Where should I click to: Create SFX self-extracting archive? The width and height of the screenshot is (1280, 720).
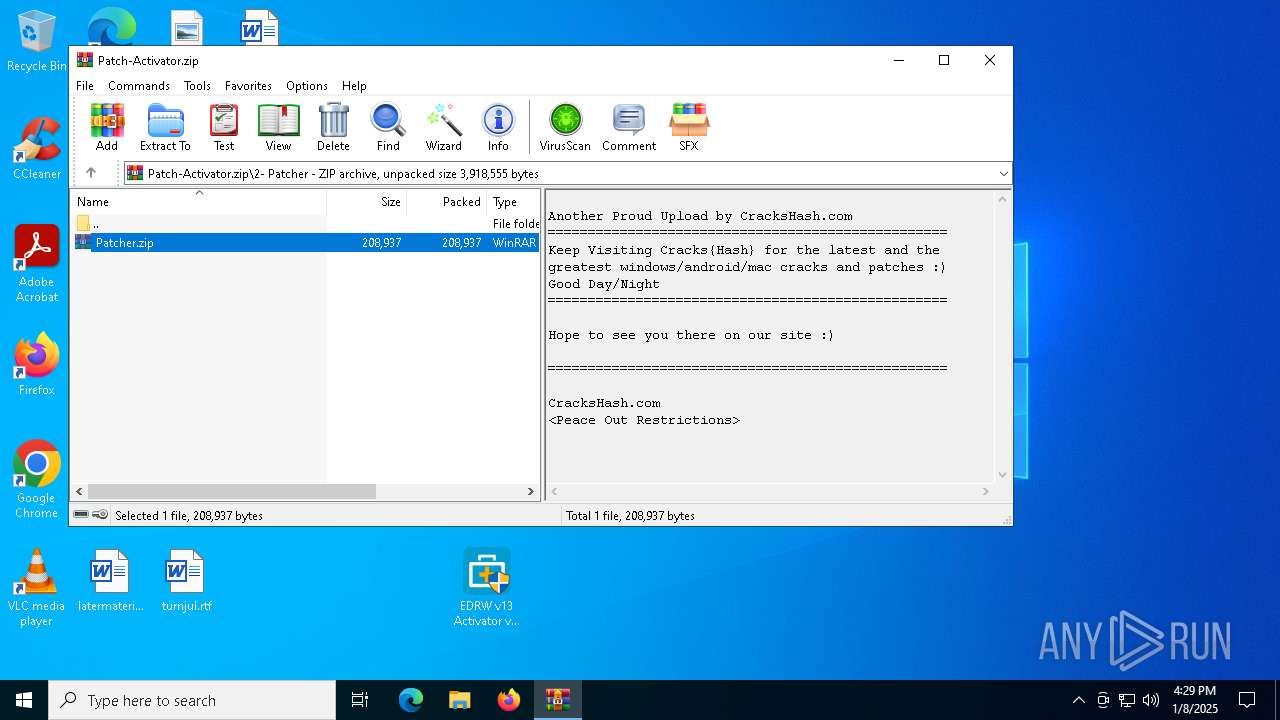click(689, 127)
